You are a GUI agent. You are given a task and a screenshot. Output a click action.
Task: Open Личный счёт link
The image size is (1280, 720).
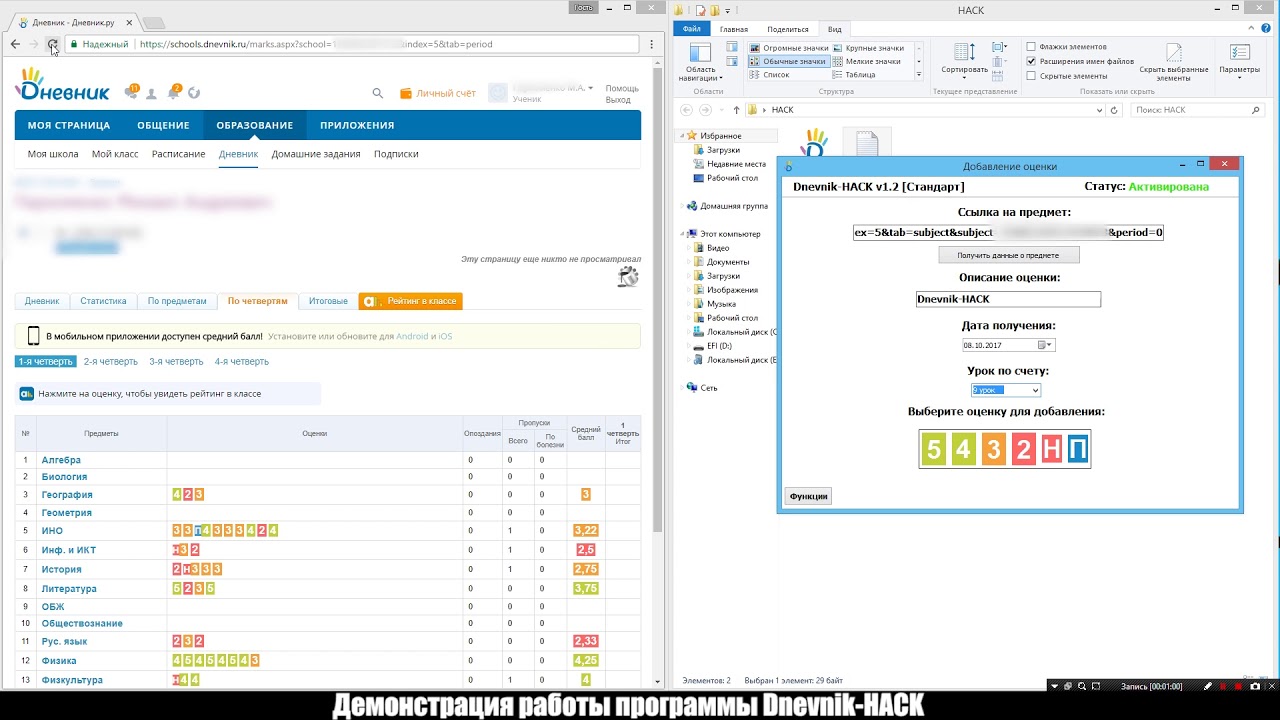[438, 93]
